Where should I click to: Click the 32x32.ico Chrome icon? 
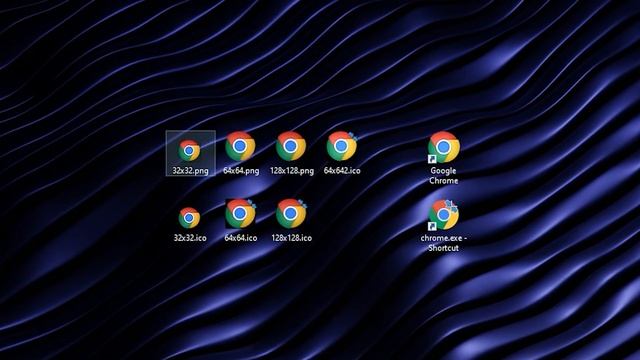[189, 218]
